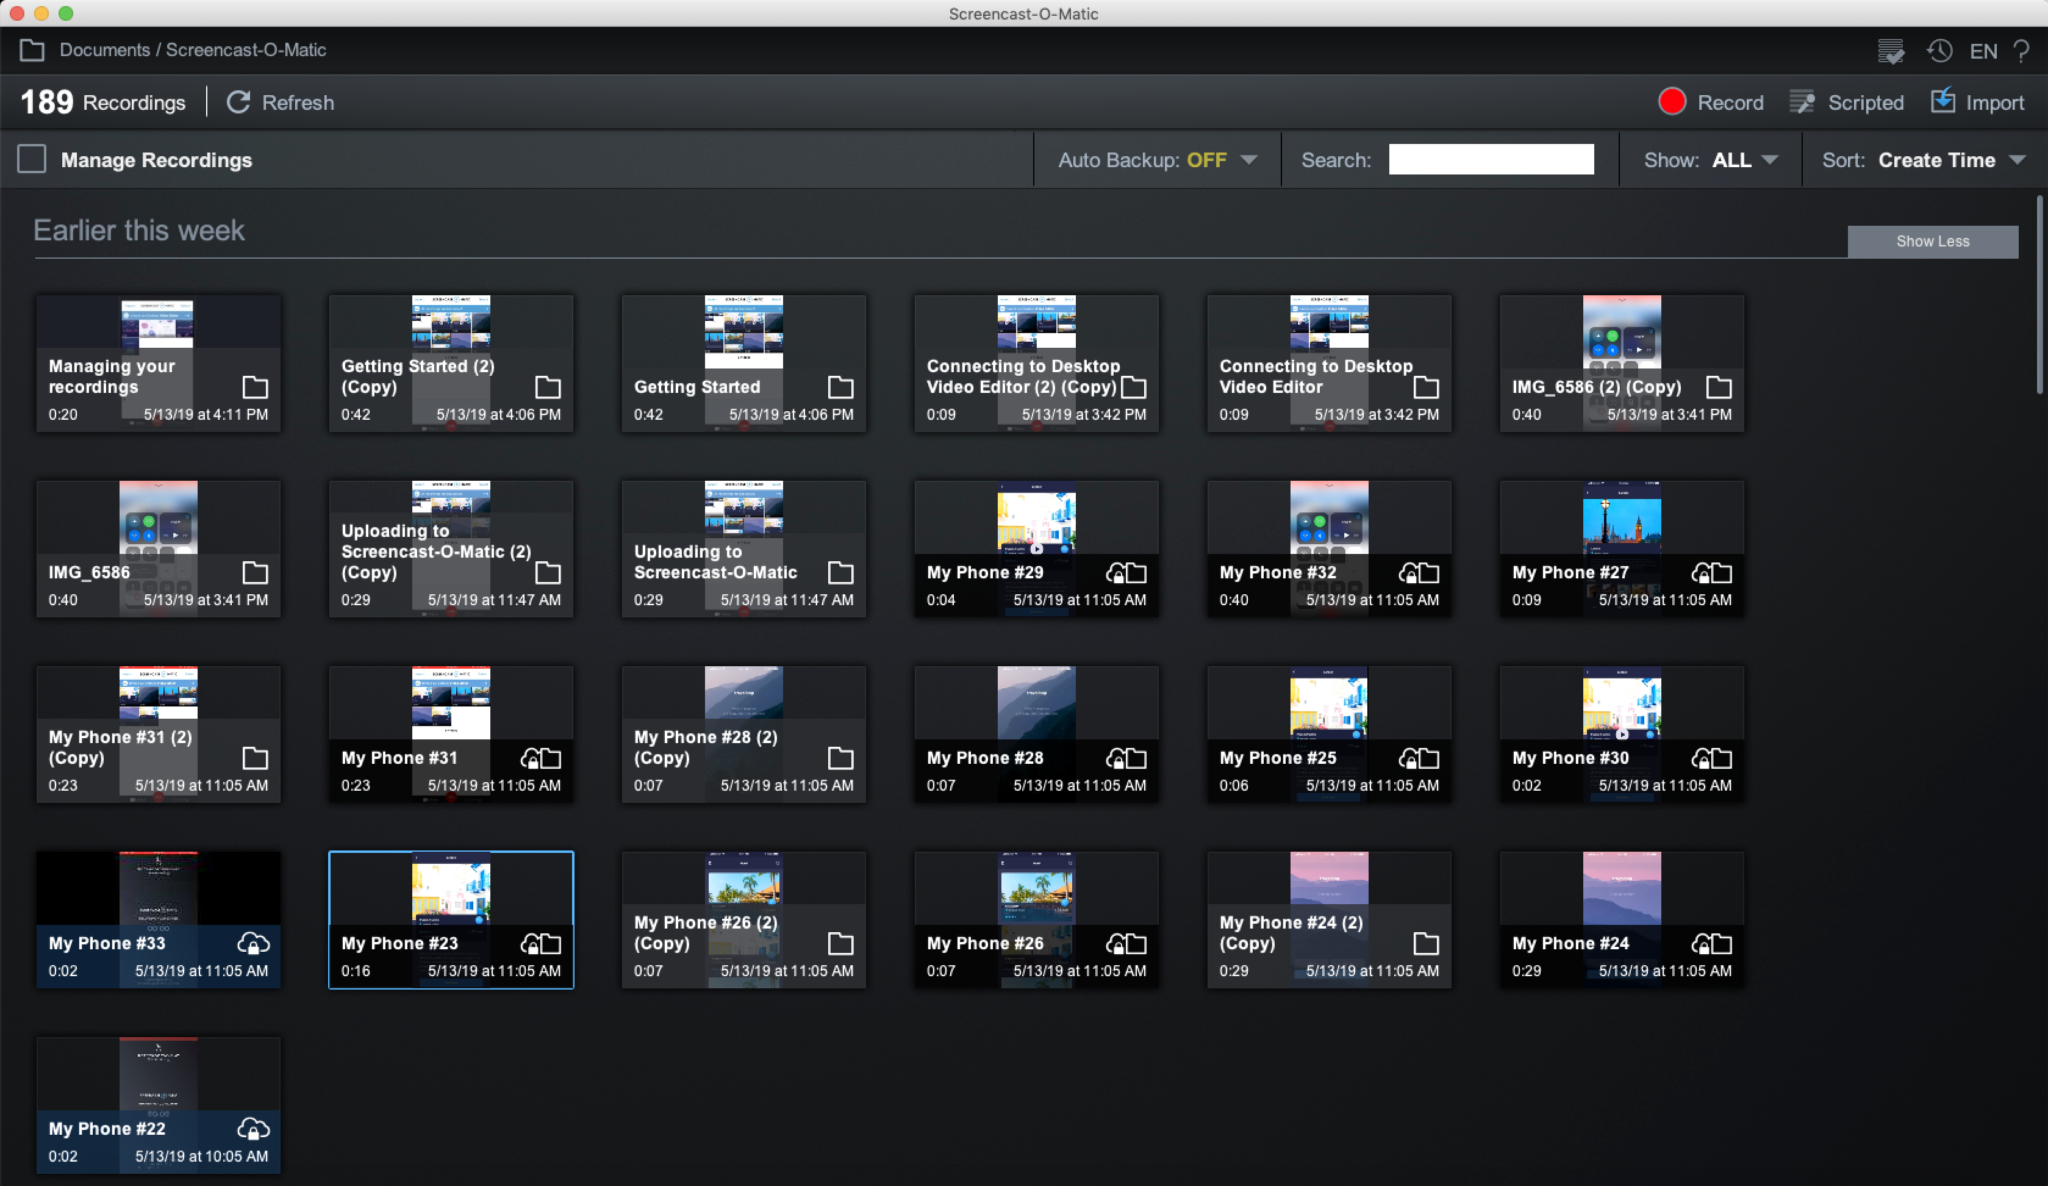The height and width of the screenshot is (1186, 2048).
Task: Select the My Phone #28 (2) (Copy) thumbnail
Action: (x=743, y=733)
